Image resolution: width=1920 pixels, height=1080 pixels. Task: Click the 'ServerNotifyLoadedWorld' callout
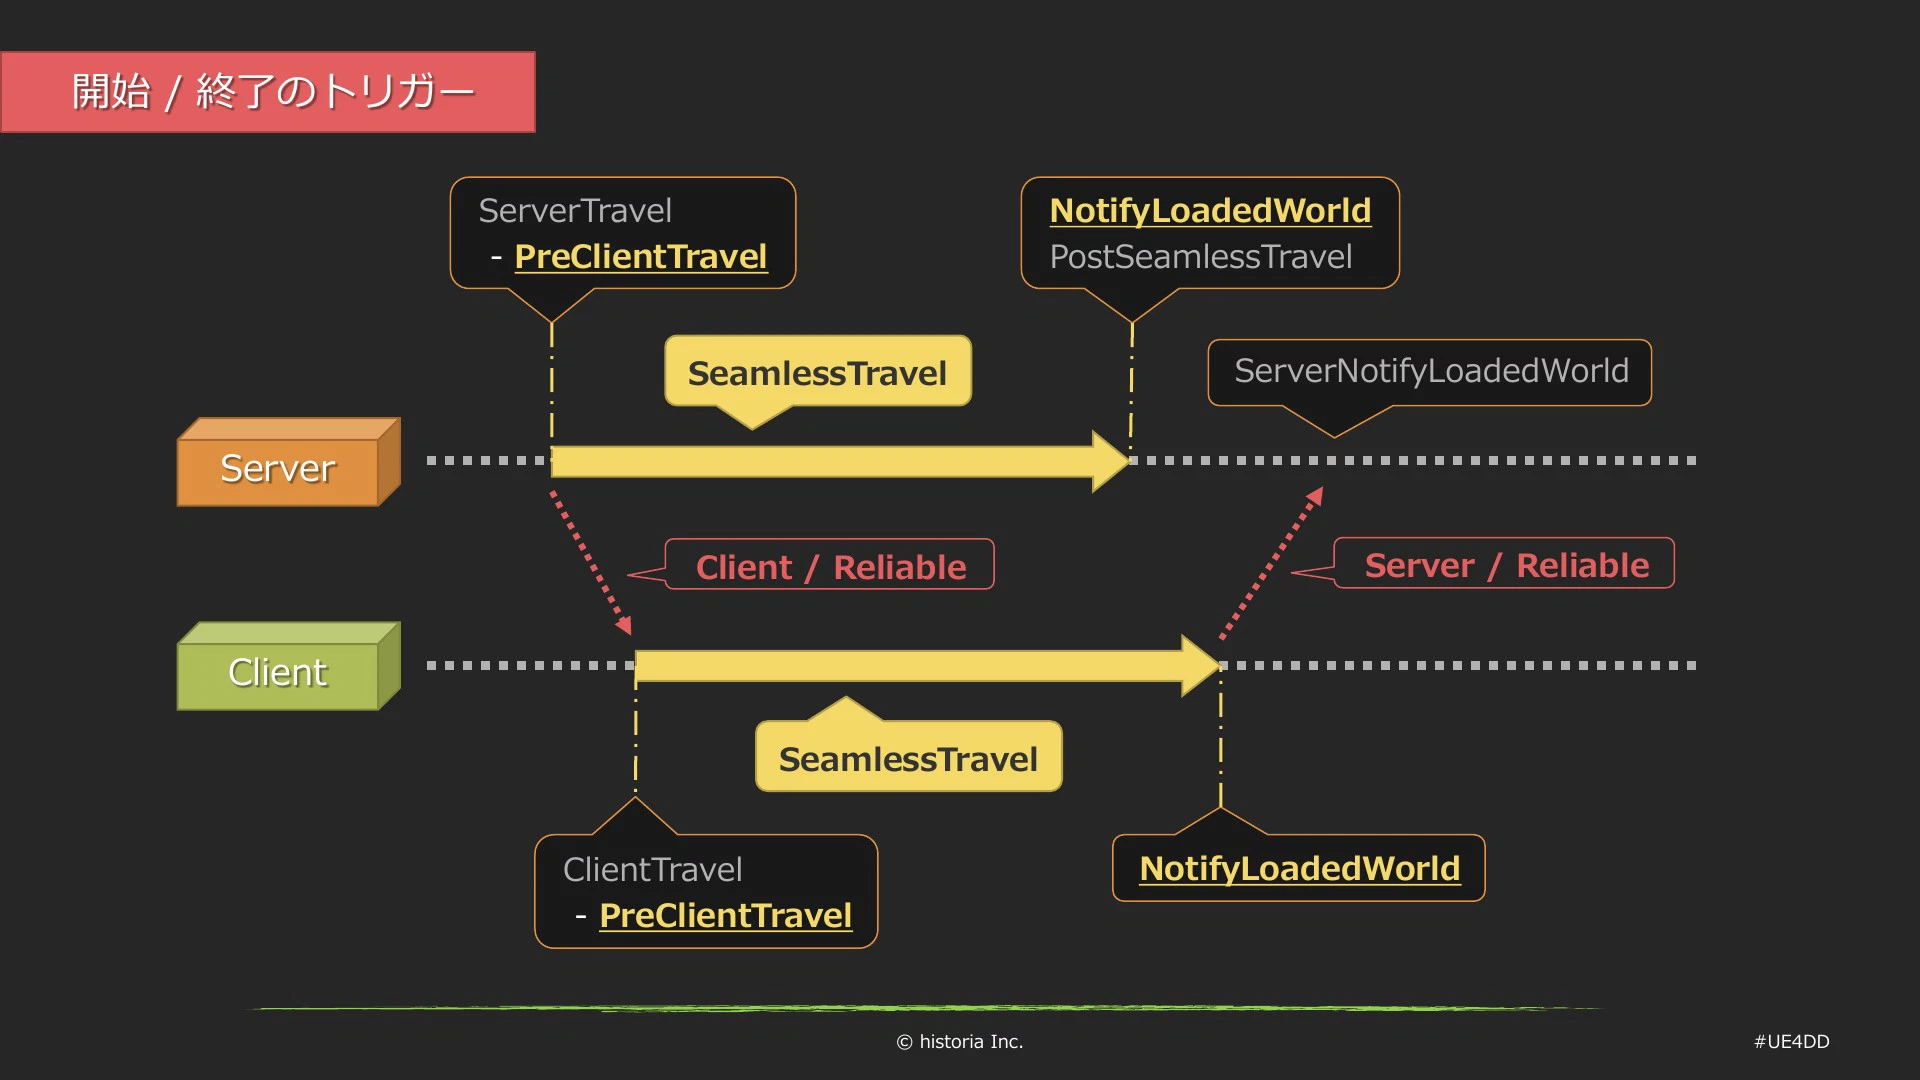click(1430, 372)
